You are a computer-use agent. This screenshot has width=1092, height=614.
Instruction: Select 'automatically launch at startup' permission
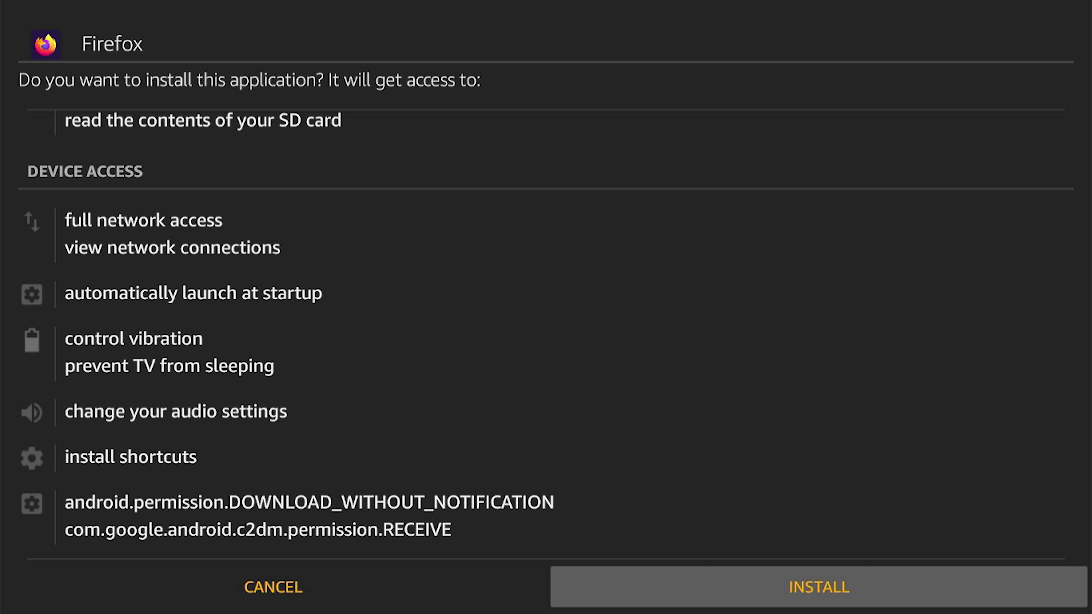tap(193, 293)
